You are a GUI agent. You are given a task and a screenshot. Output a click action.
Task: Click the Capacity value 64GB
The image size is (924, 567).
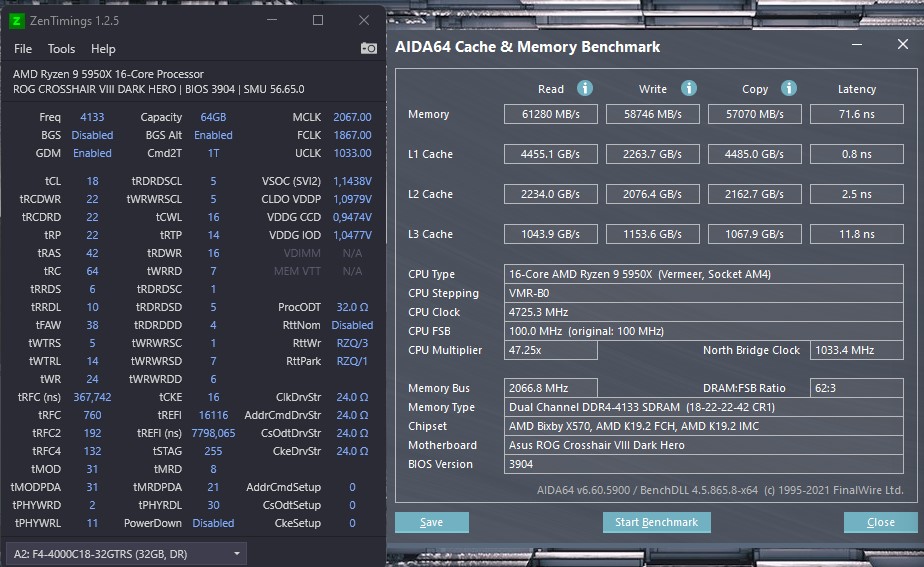pyautogui.click(x=213, y=117)
